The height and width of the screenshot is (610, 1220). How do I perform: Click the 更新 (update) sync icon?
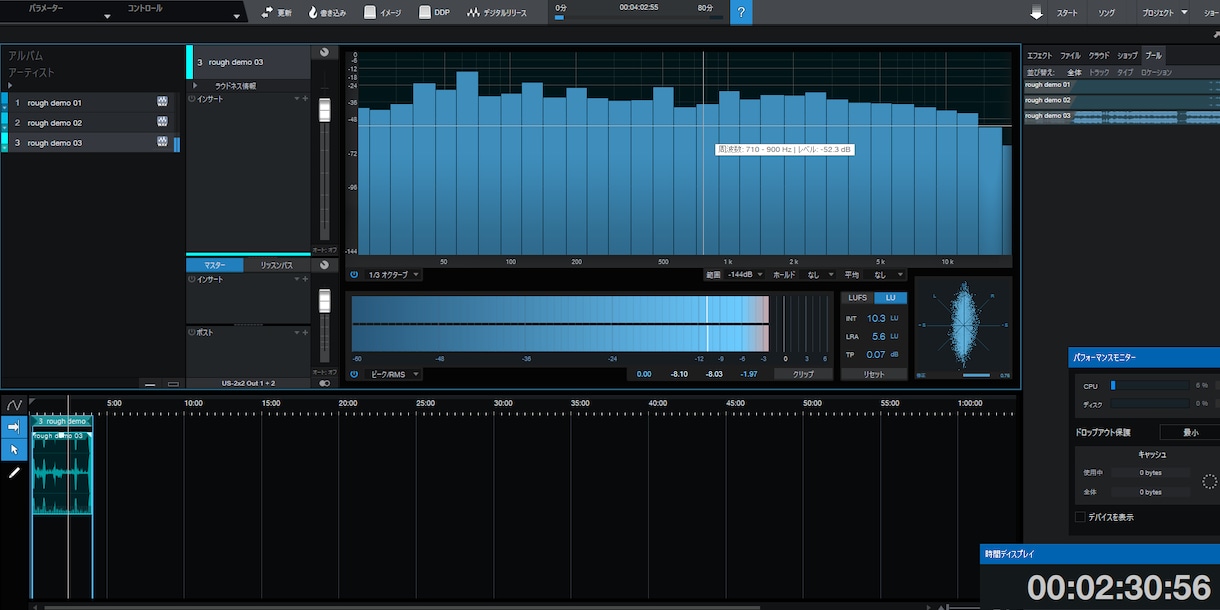pyautogui.click(x=267, y=13)
